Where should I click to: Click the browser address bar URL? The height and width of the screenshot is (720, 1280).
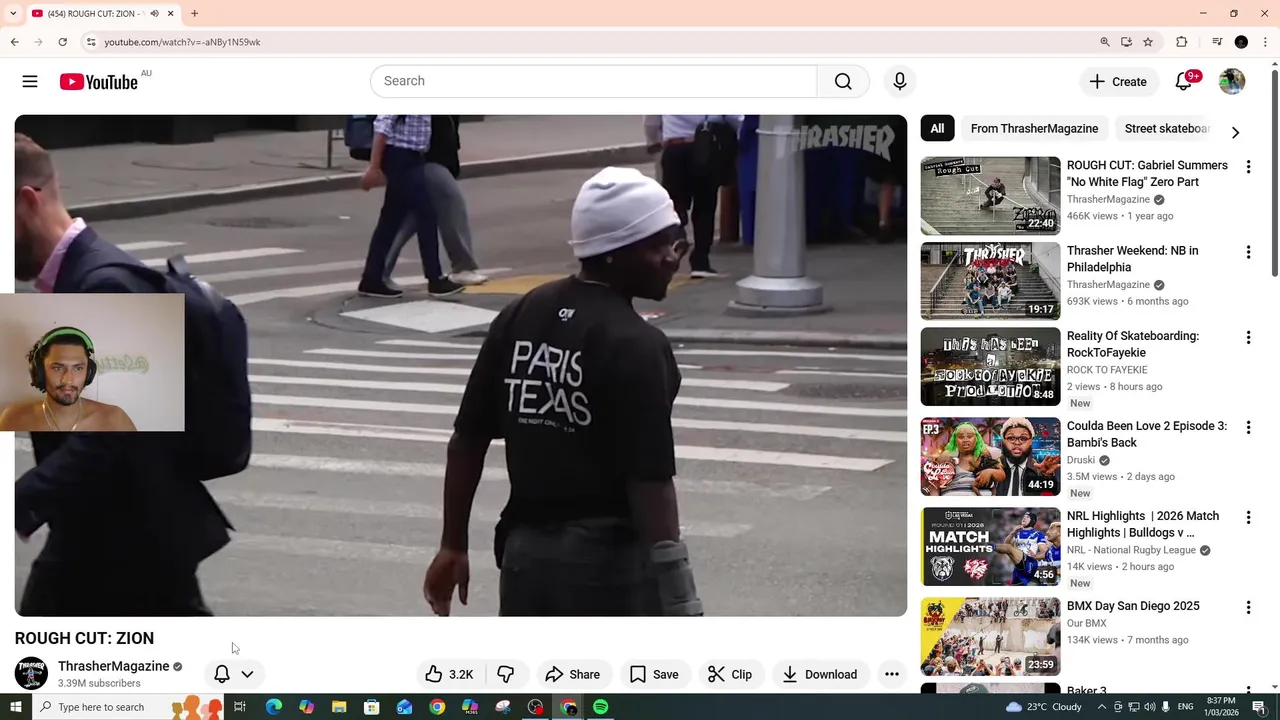182,42
